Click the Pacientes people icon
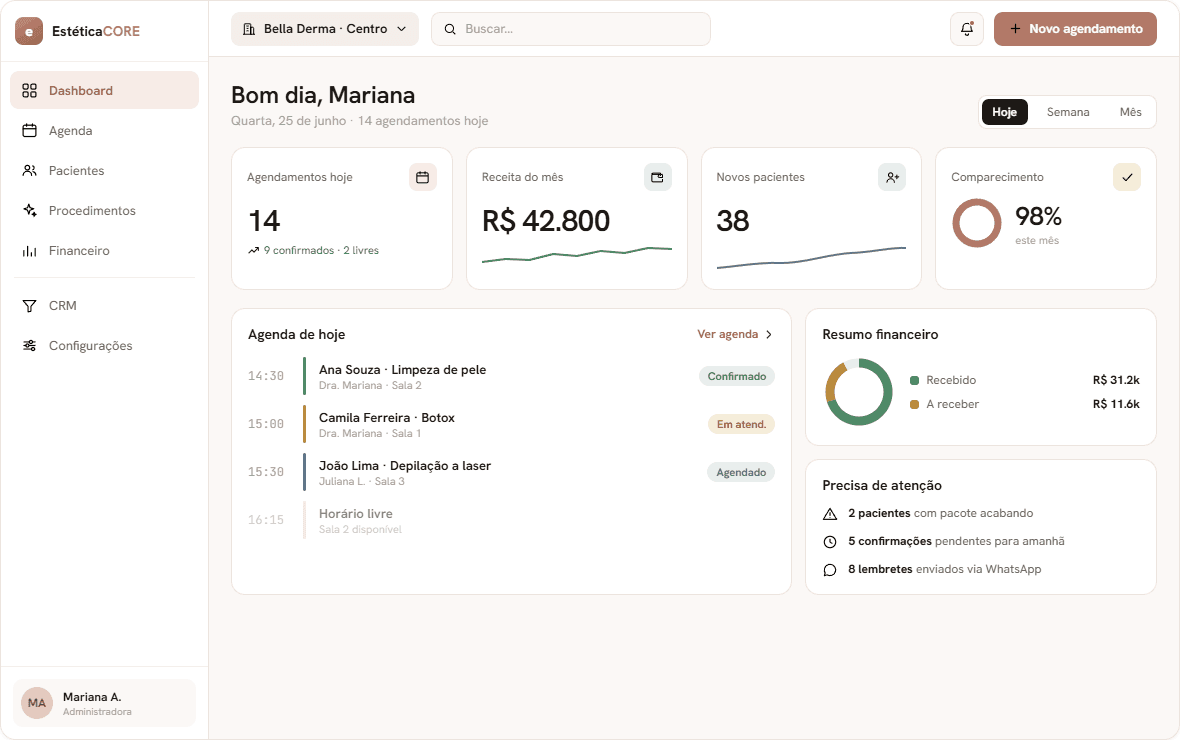The height and width of the screenshot is (740, 1180). coord(29,170)
